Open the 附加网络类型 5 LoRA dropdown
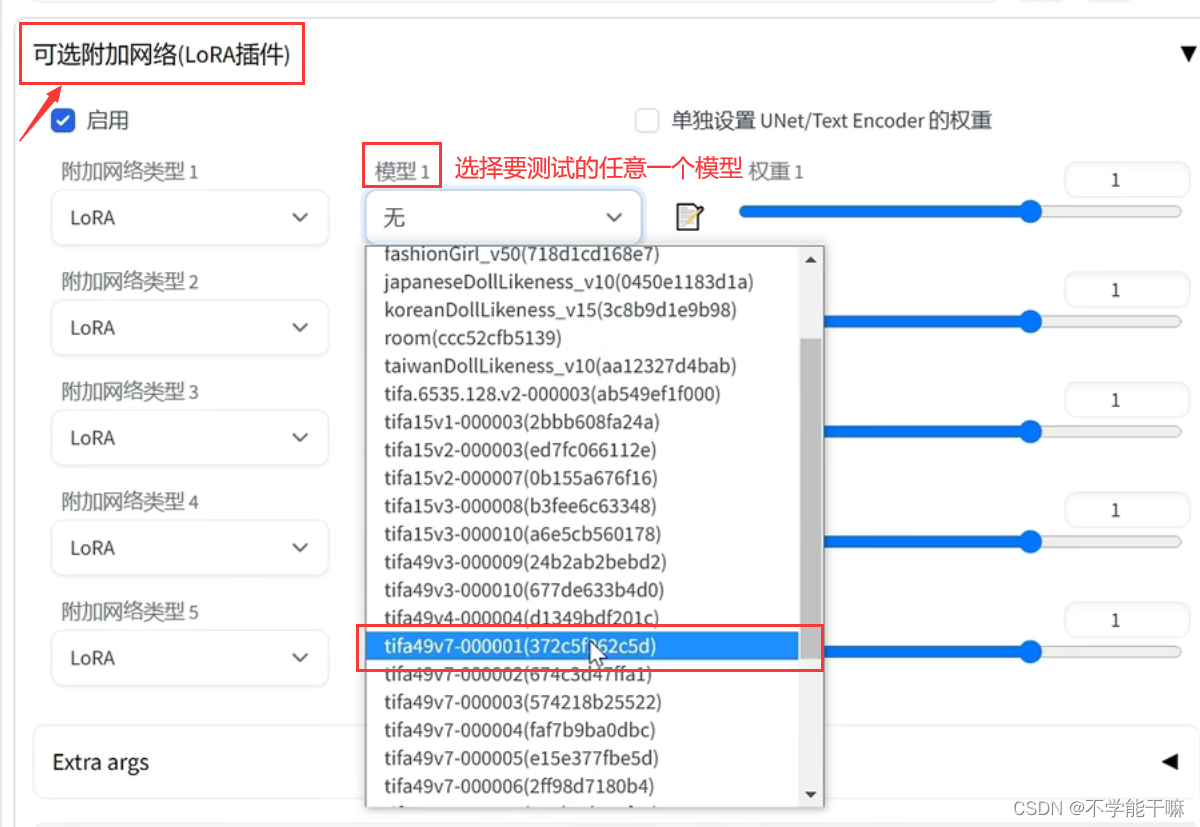This screenshot has width=1200, height=827. click(x=190, y=657)
